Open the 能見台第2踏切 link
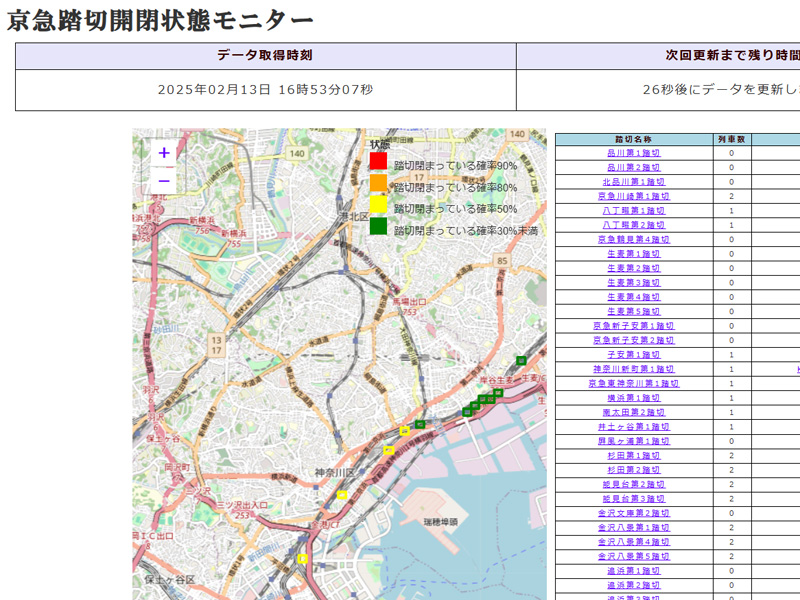 click(x=634, y=484)
